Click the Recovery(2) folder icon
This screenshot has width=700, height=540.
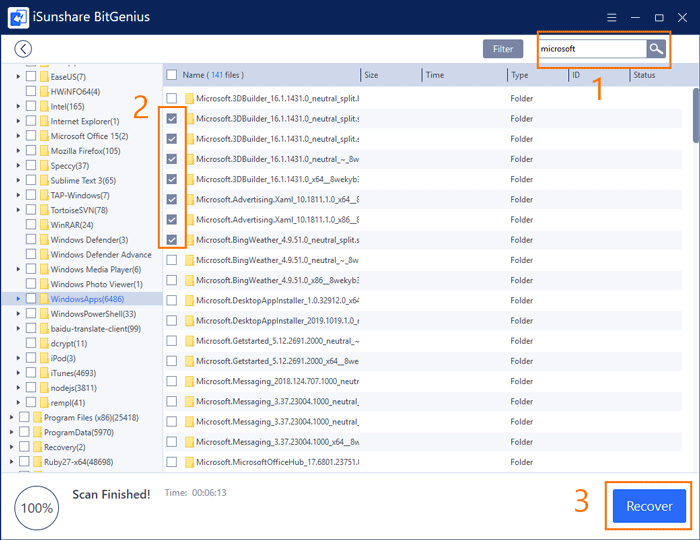(38, 447)
